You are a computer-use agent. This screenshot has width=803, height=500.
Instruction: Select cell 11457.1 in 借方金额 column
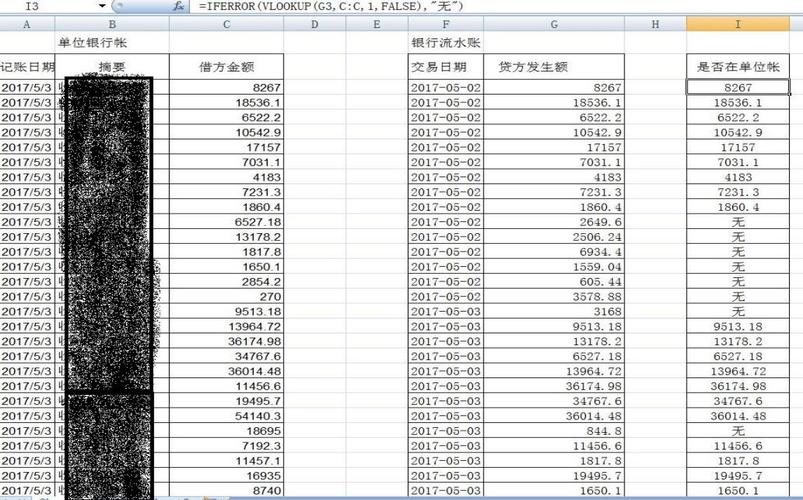[226, 460]
